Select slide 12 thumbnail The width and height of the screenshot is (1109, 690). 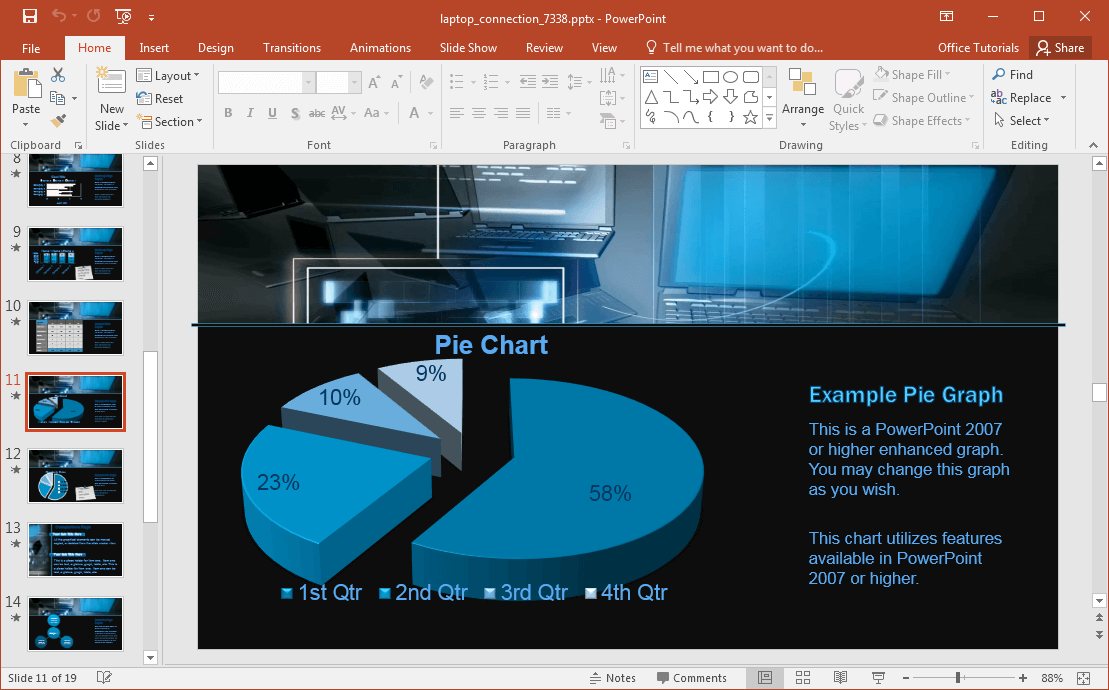tap(76, 475)
